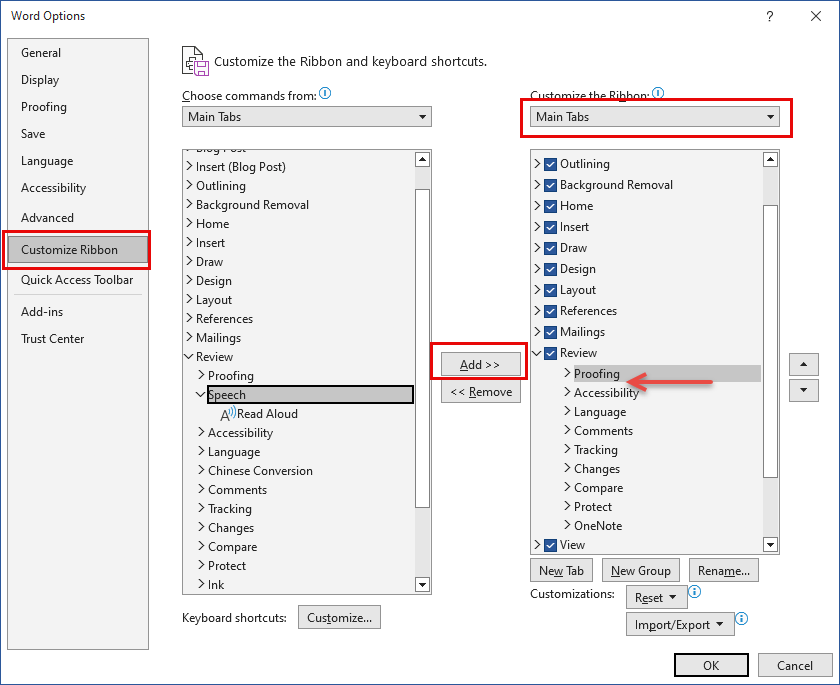Click the Add button
840x685 pixels.
(x=480, y=363)
